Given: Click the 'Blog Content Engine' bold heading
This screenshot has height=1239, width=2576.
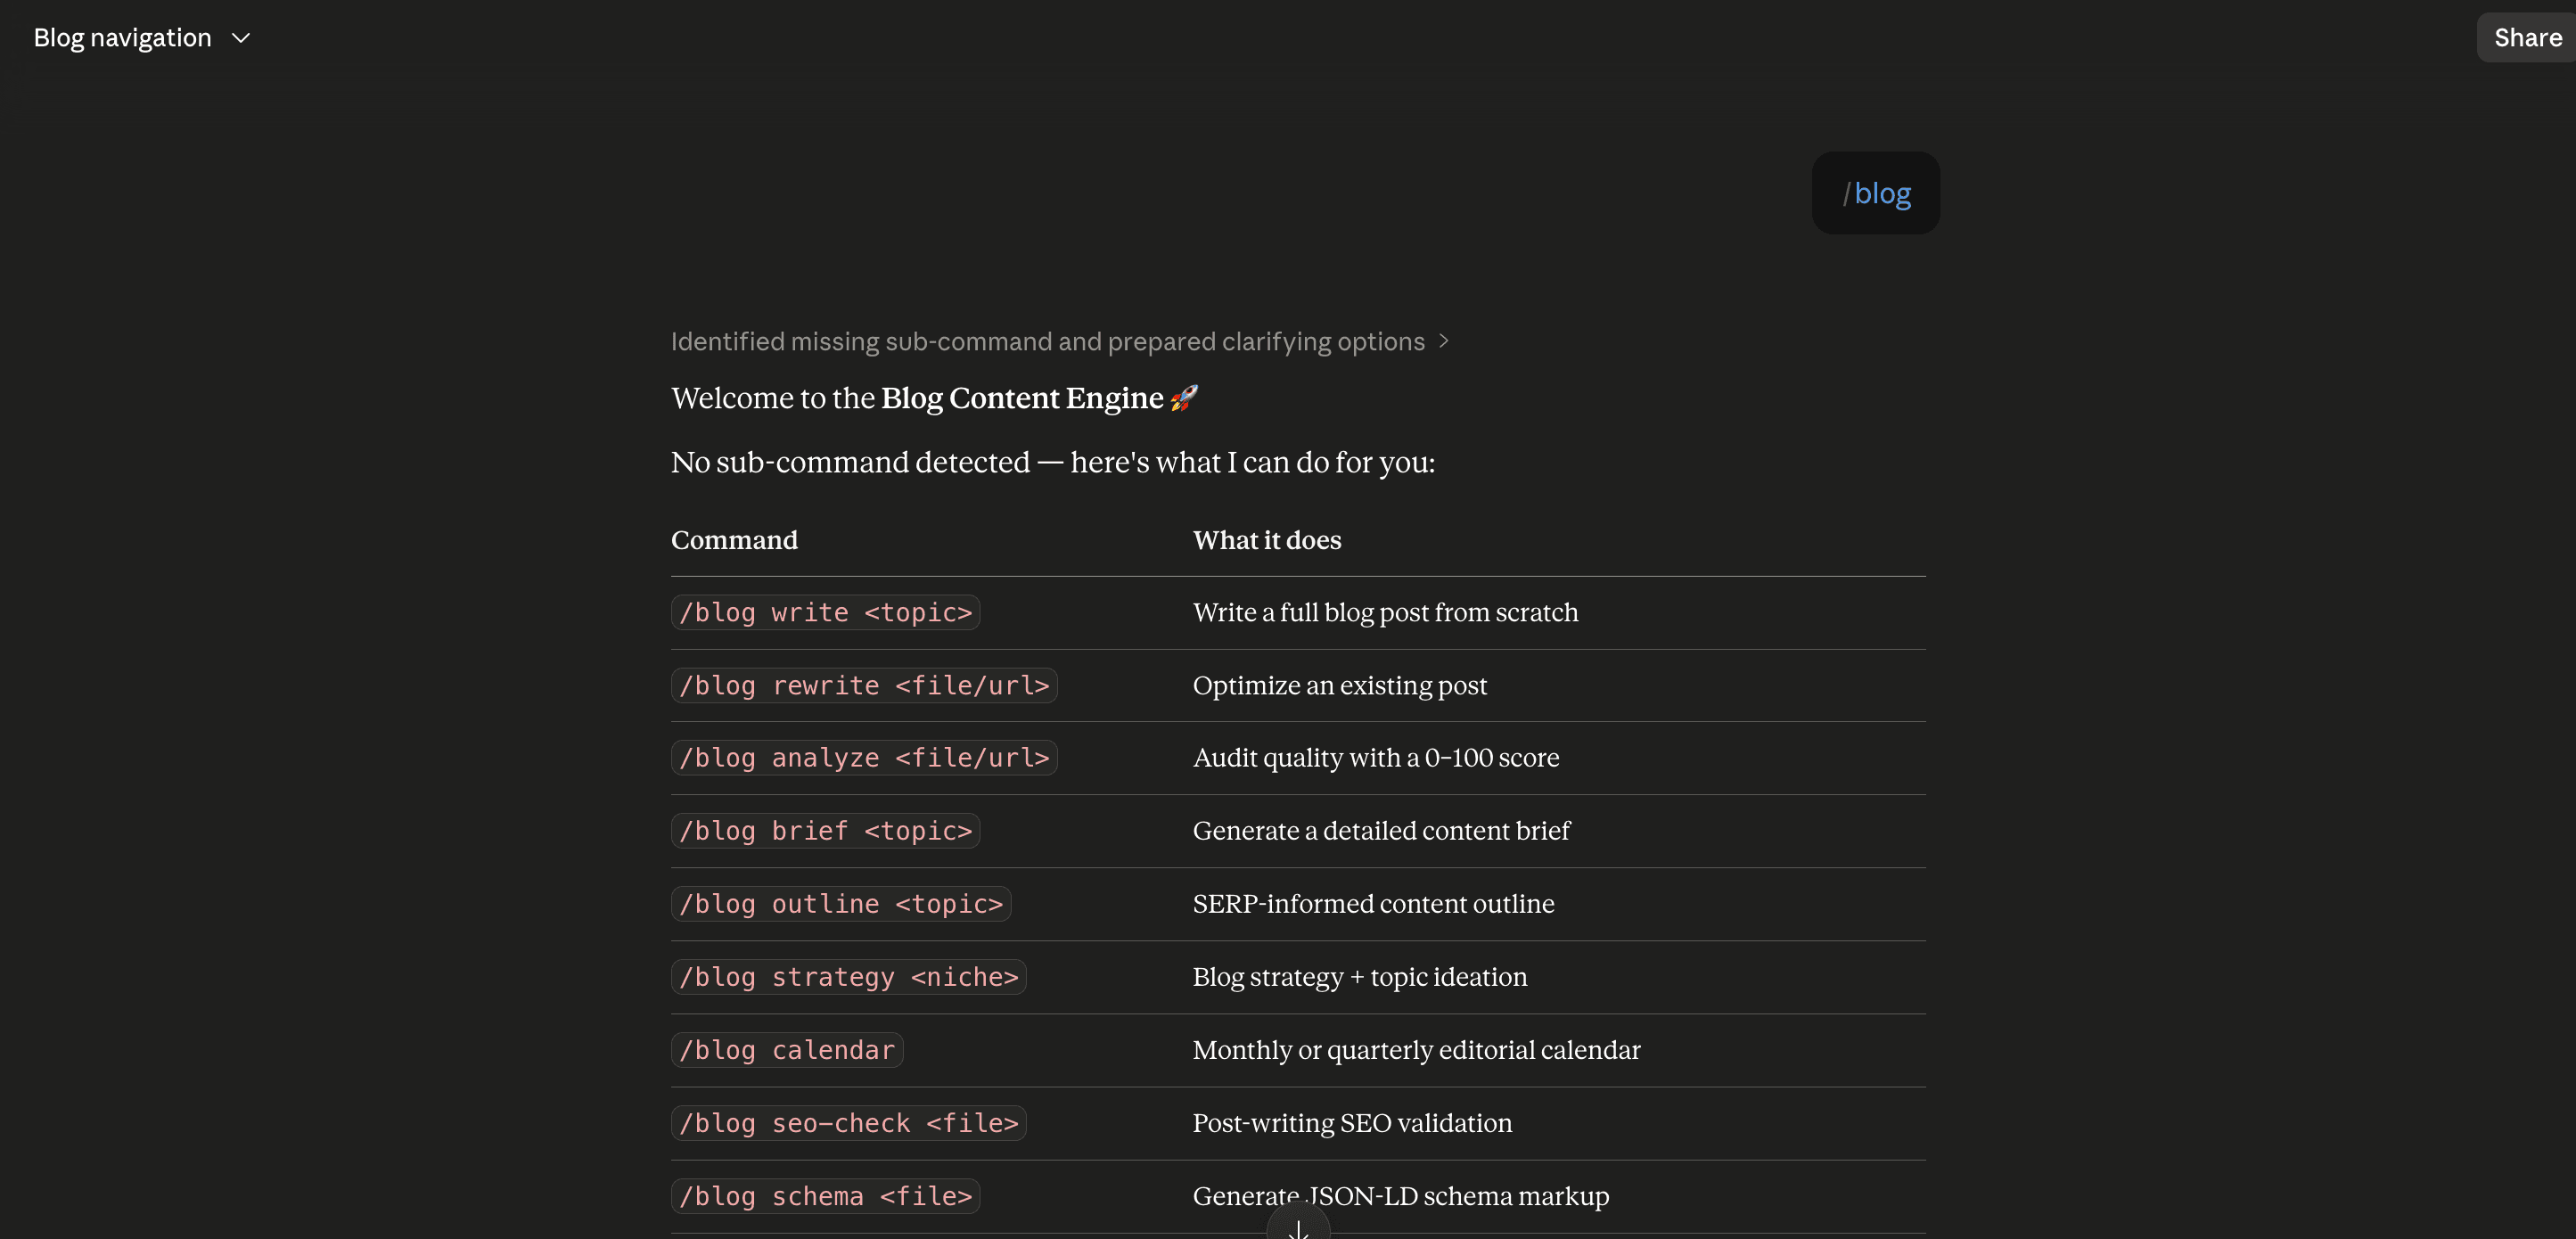Looking at the screenshot, I should click(x=1021, y=398).
